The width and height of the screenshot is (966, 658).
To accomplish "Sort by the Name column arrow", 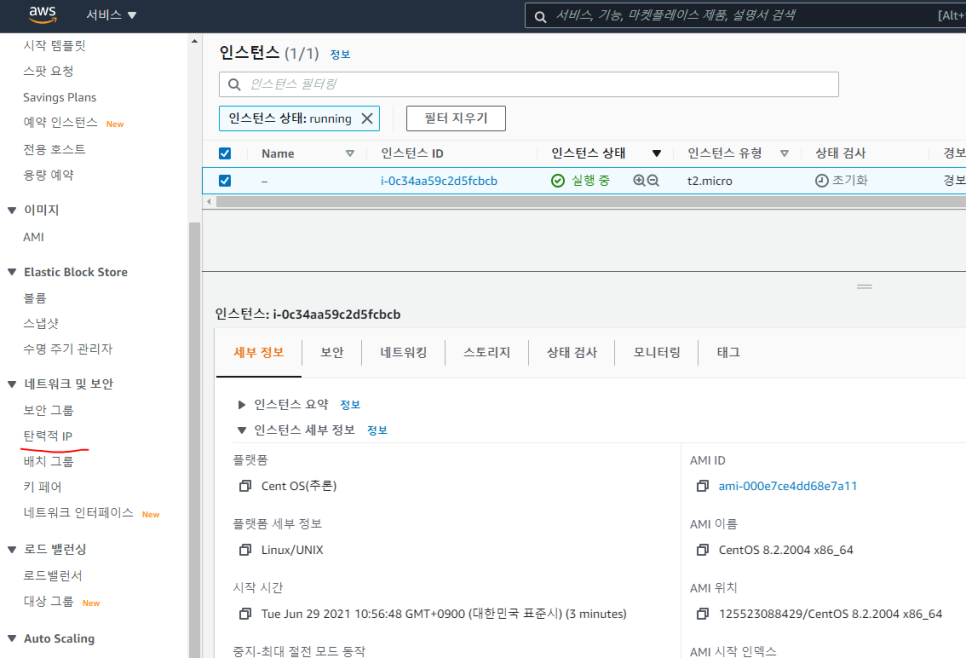I will click(x=350, y=153).
